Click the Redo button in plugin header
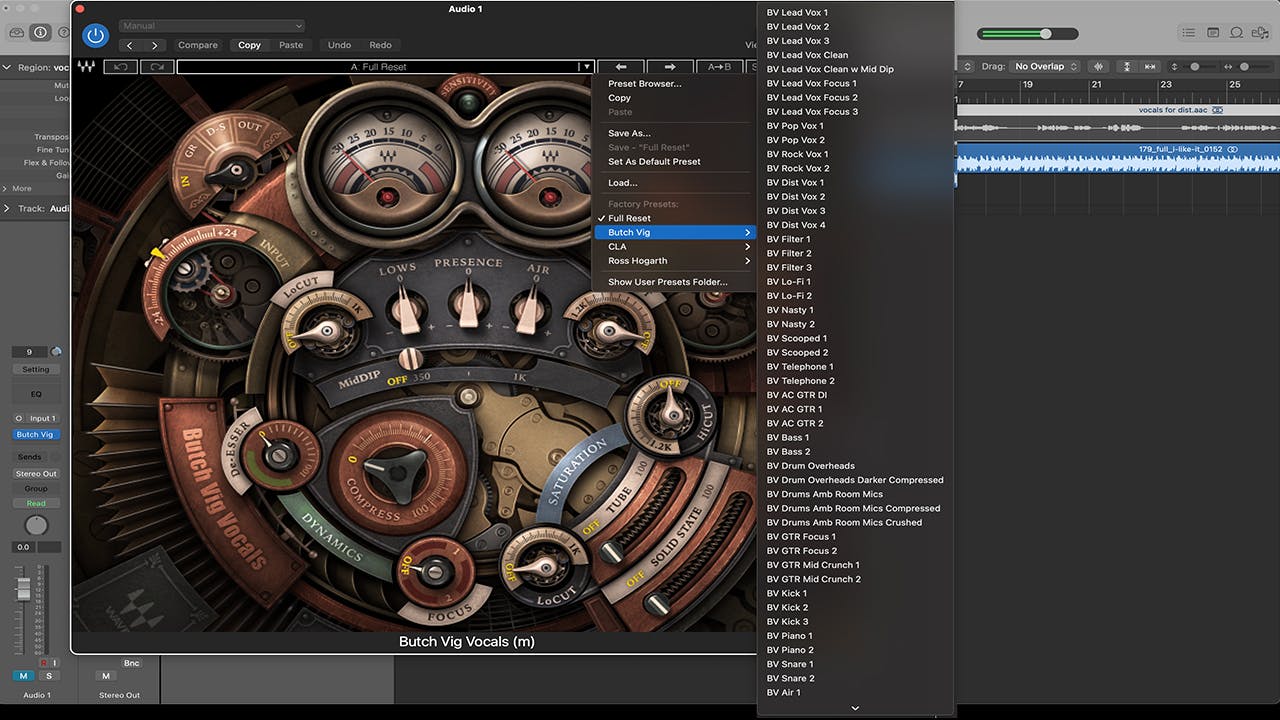Screen dimensions: 1280x720 (x=380, y=45)
